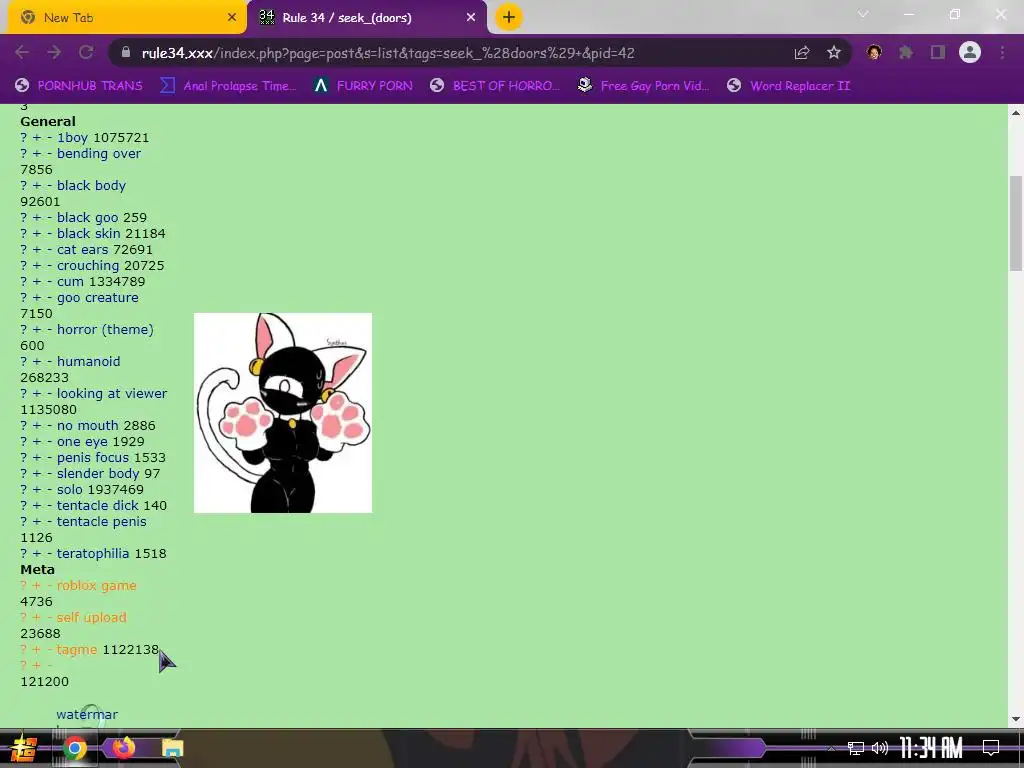Bookmark this page with the star icon

coord(834,53)
